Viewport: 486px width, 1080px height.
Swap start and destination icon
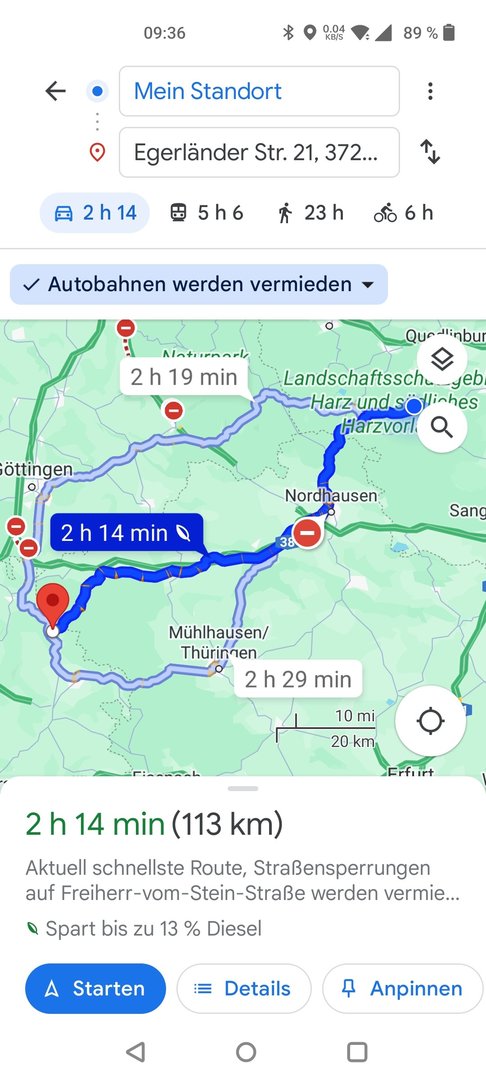tap(430, 152)
